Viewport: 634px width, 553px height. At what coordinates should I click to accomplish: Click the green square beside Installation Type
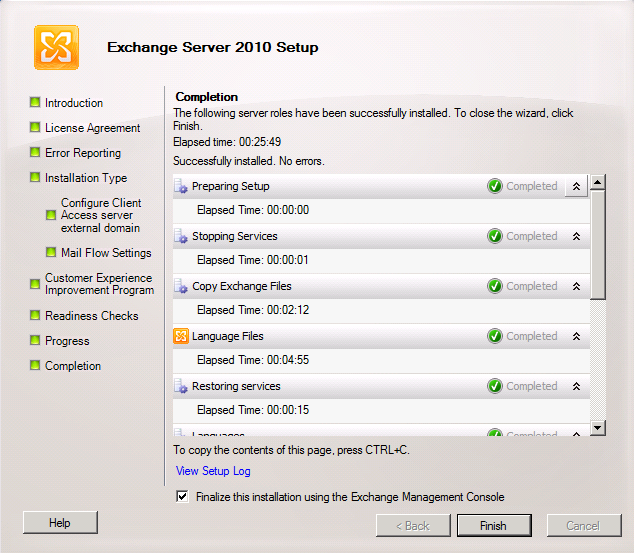click(35, 177)
